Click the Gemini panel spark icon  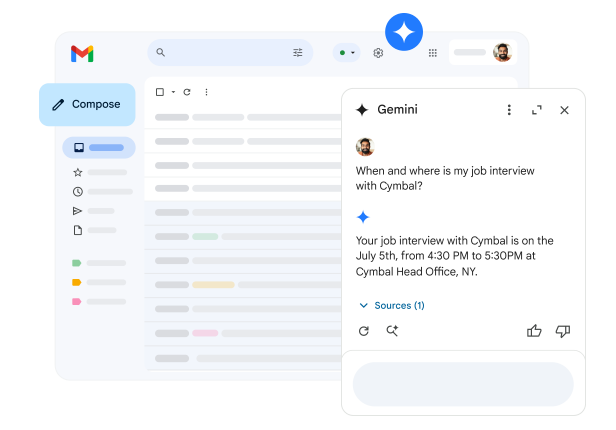(x=362, y=110)
